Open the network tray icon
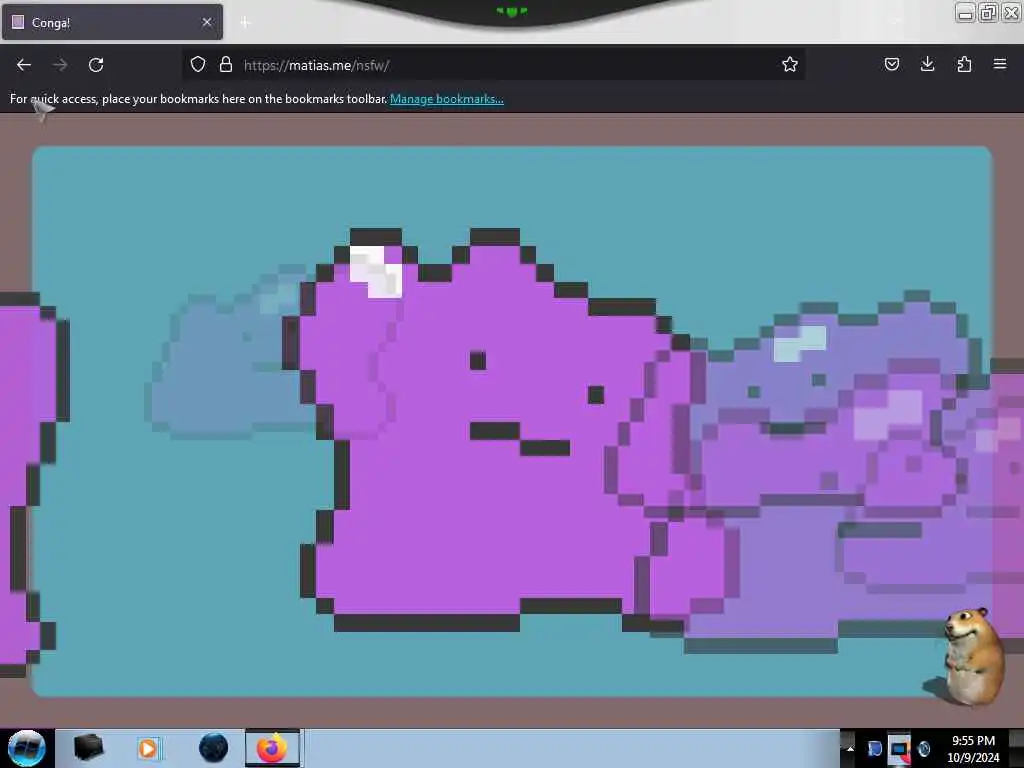The image size is (1024, 768). [x=899, y=749]
